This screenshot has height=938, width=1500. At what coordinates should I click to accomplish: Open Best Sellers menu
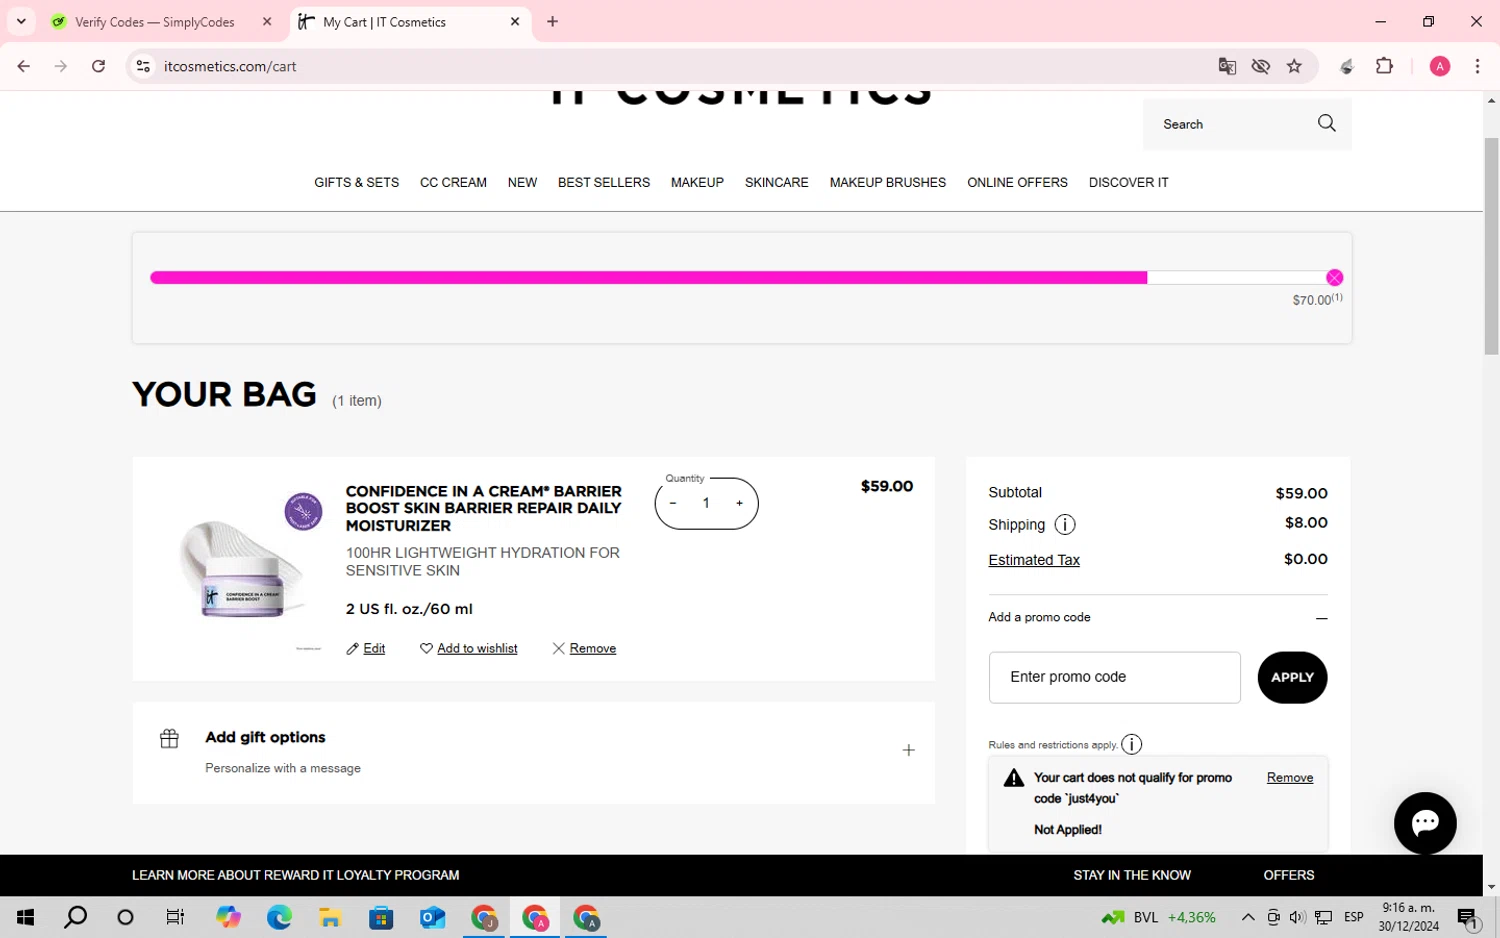coord(604,182)
